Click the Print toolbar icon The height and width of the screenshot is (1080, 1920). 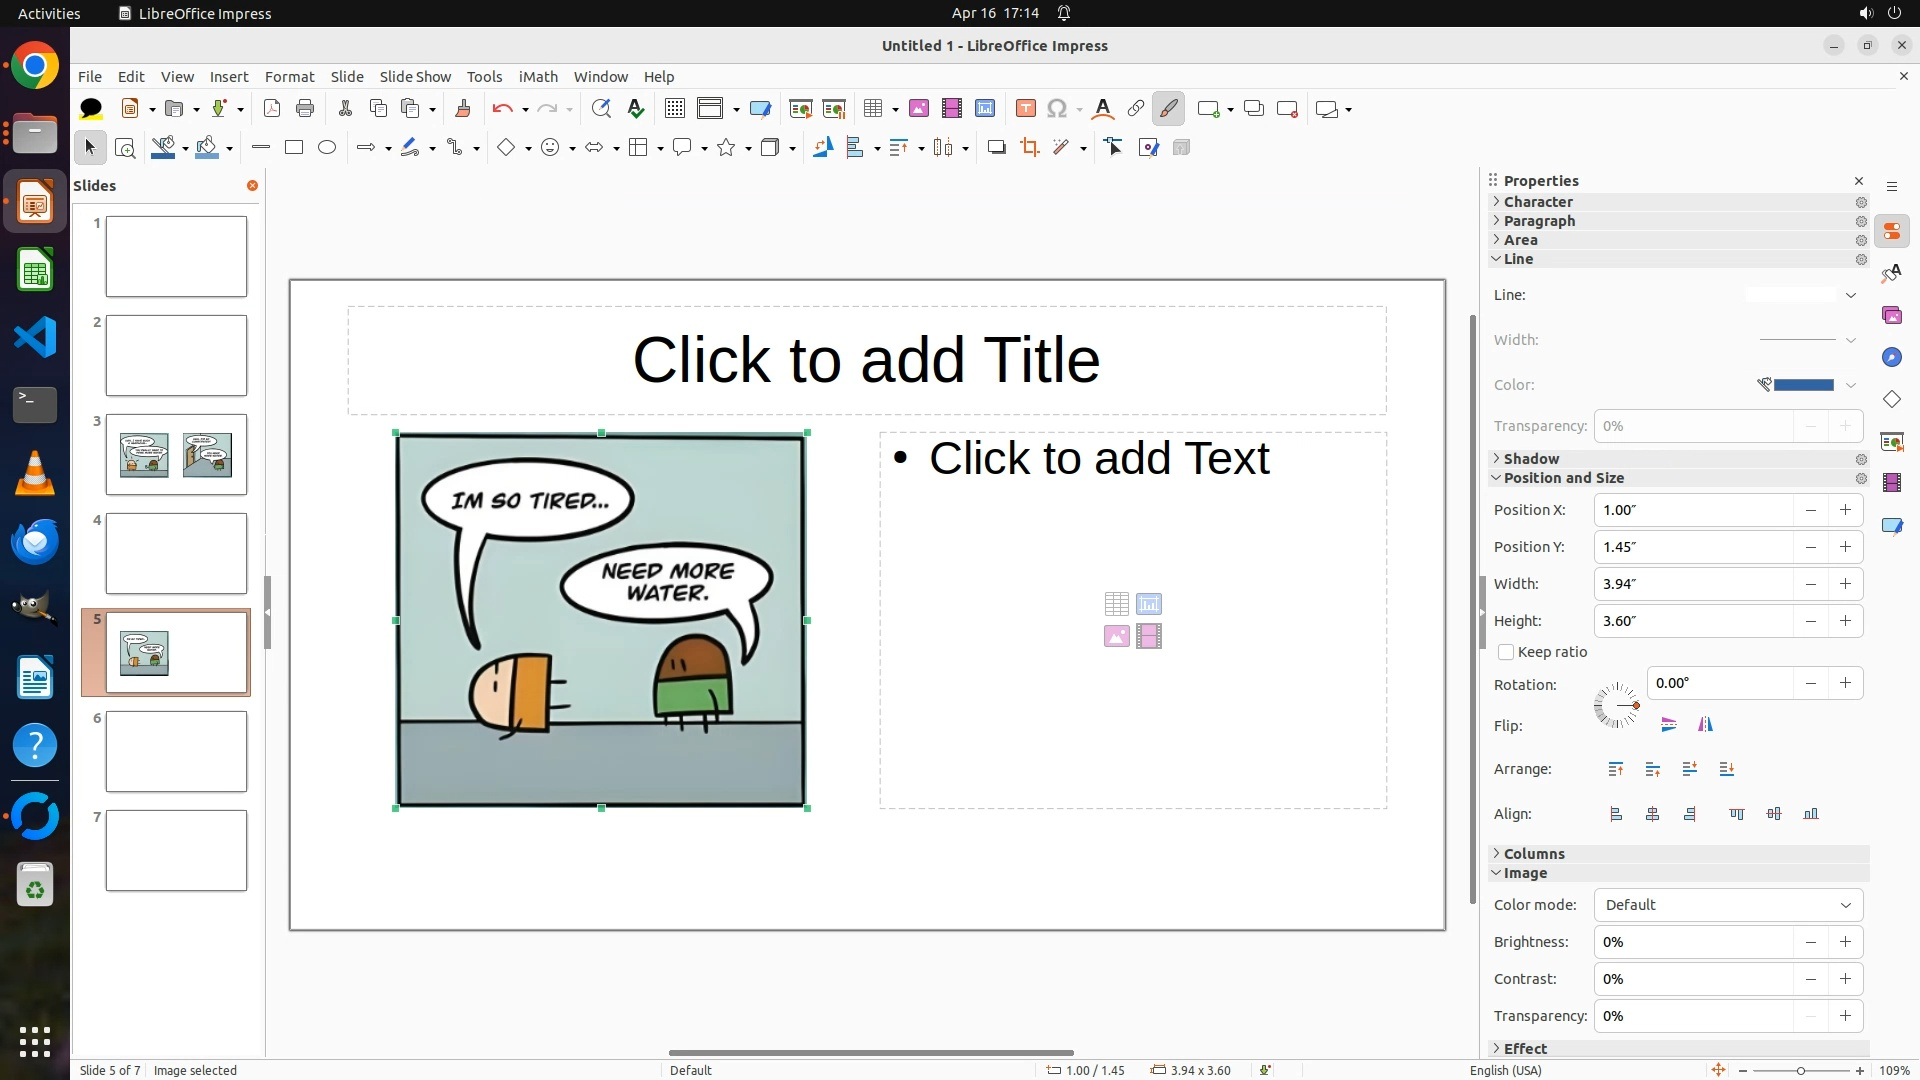(305, 109)
